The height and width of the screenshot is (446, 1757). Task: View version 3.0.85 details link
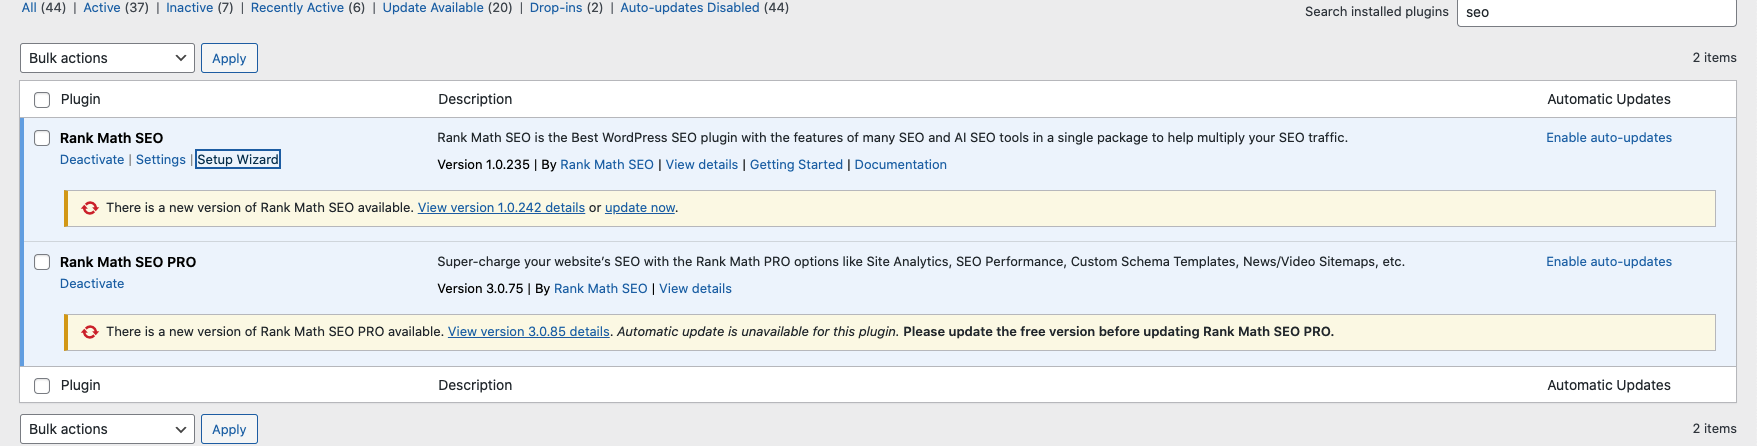point(528,332)
